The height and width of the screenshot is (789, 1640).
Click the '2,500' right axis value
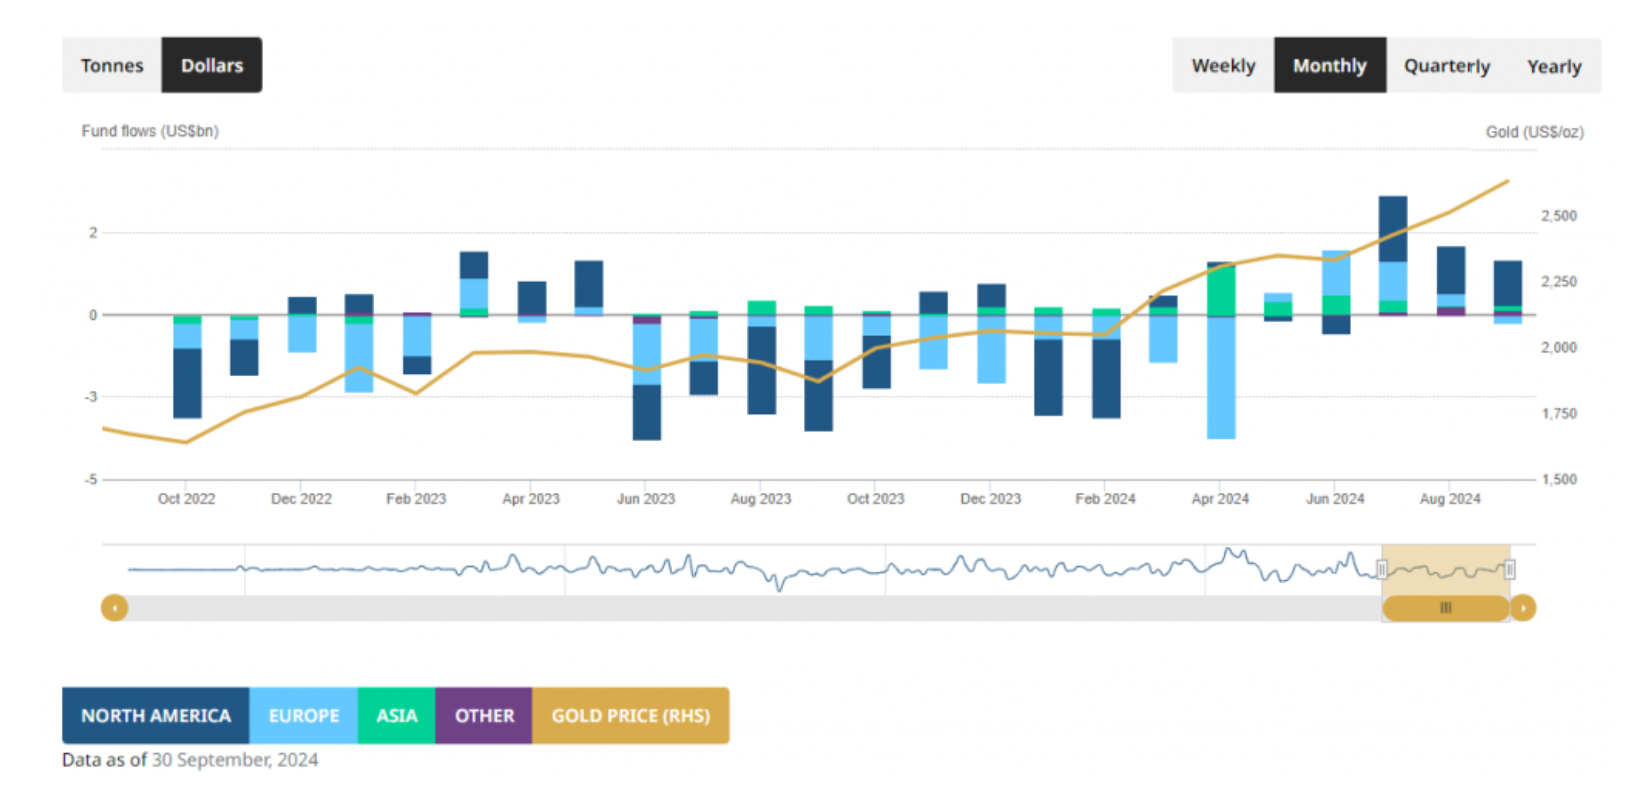[1559, 216]
